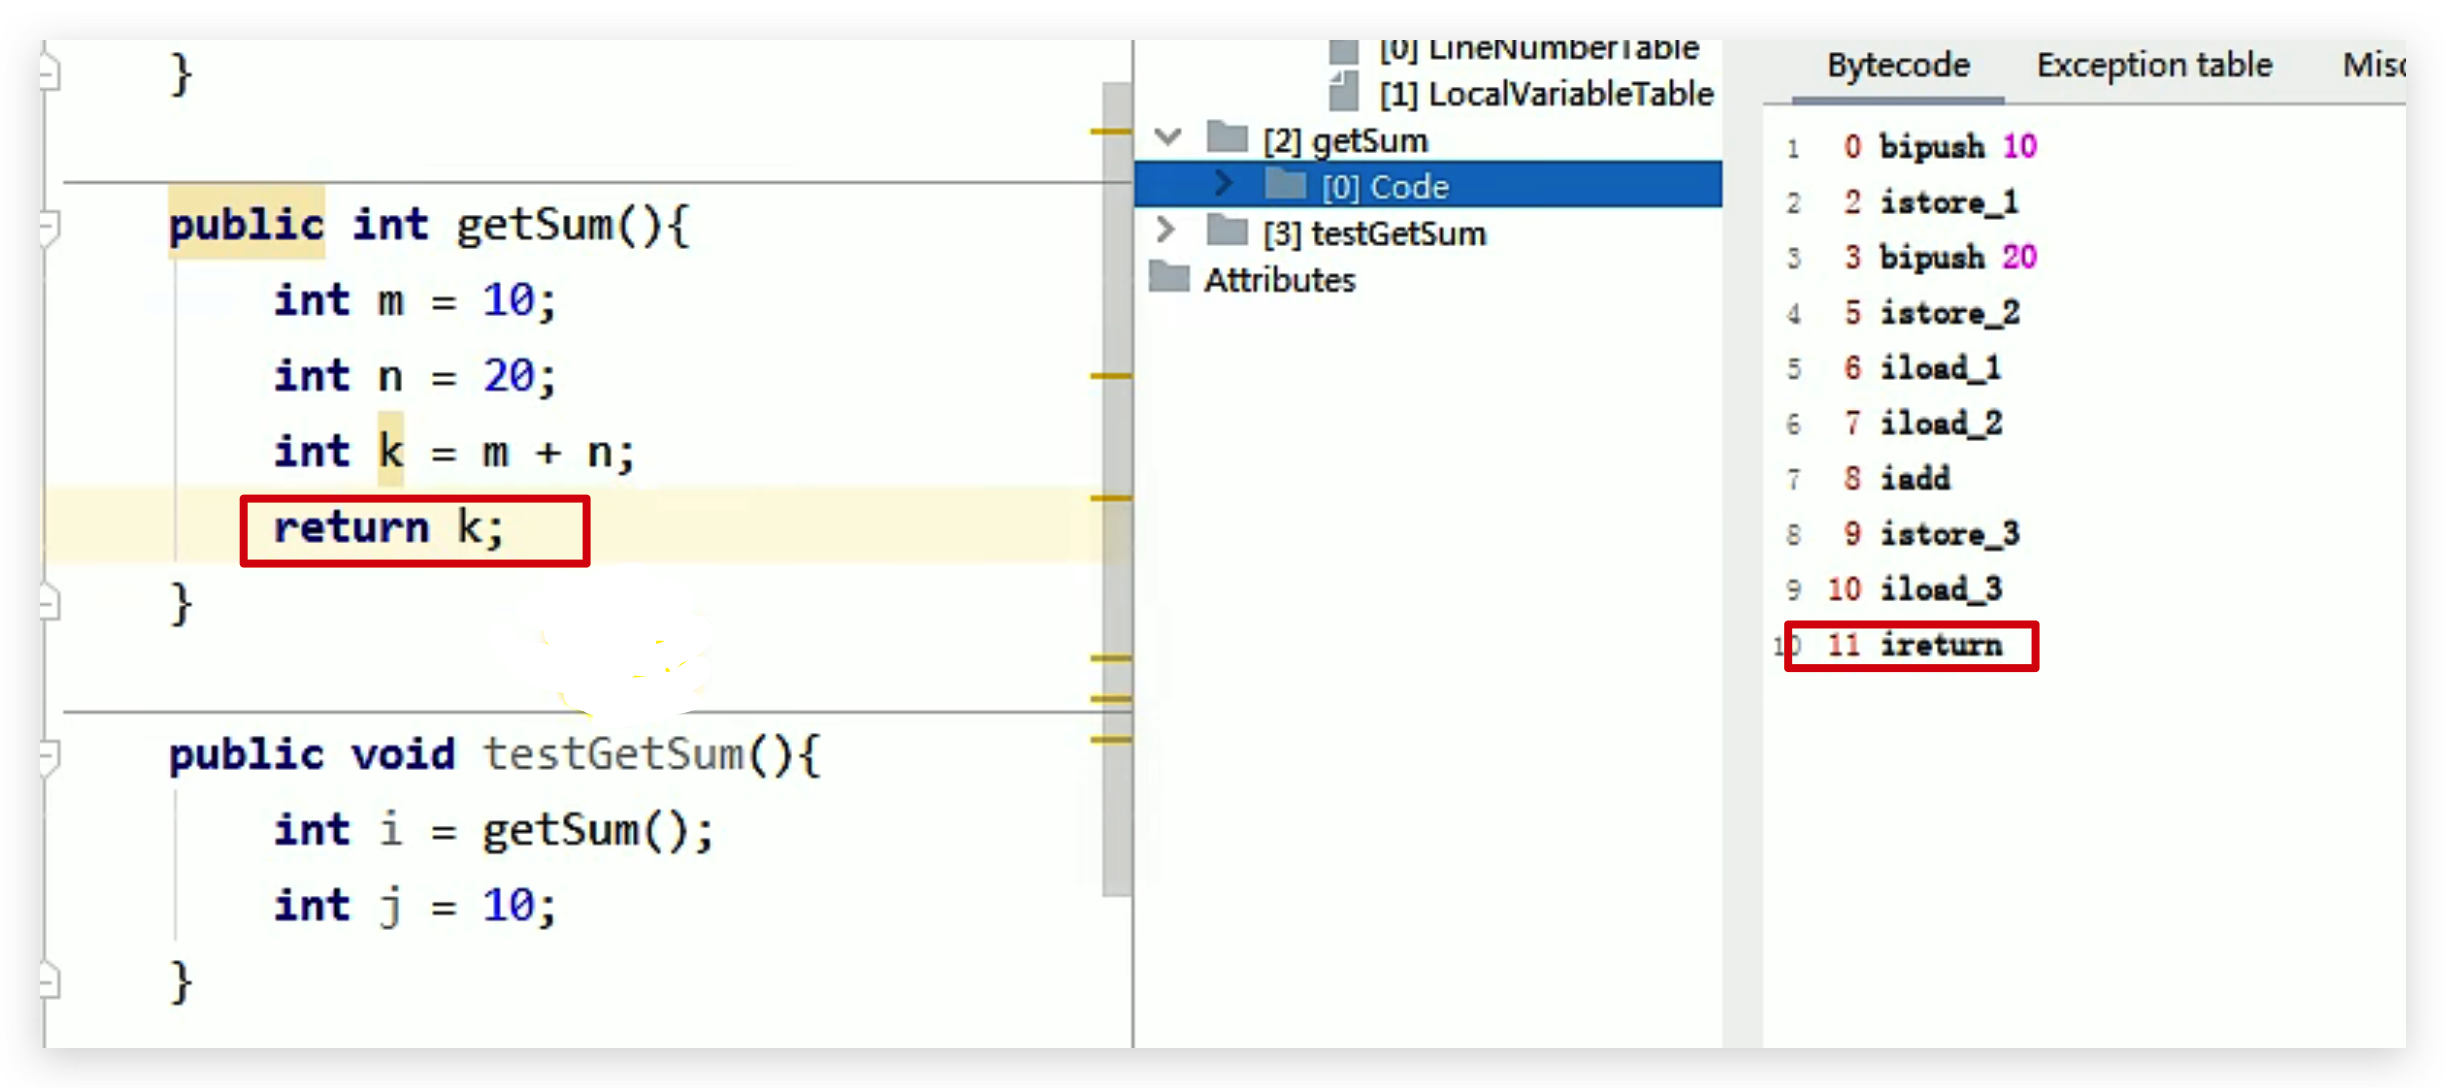Screen dimensions: 2446x1088
Task: Open the Exception table tab
Action: click(x=2153, y=66)
